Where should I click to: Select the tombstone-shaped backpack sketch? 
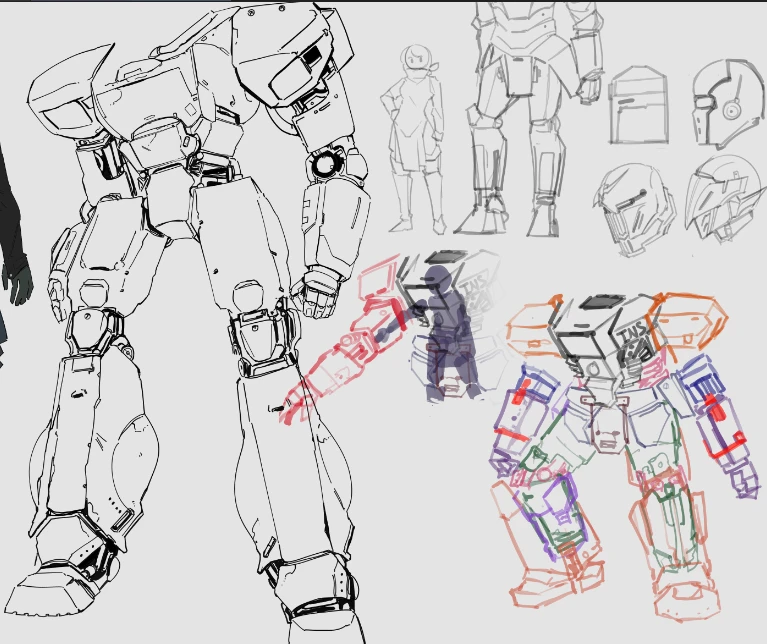click(x=638, y=104)
